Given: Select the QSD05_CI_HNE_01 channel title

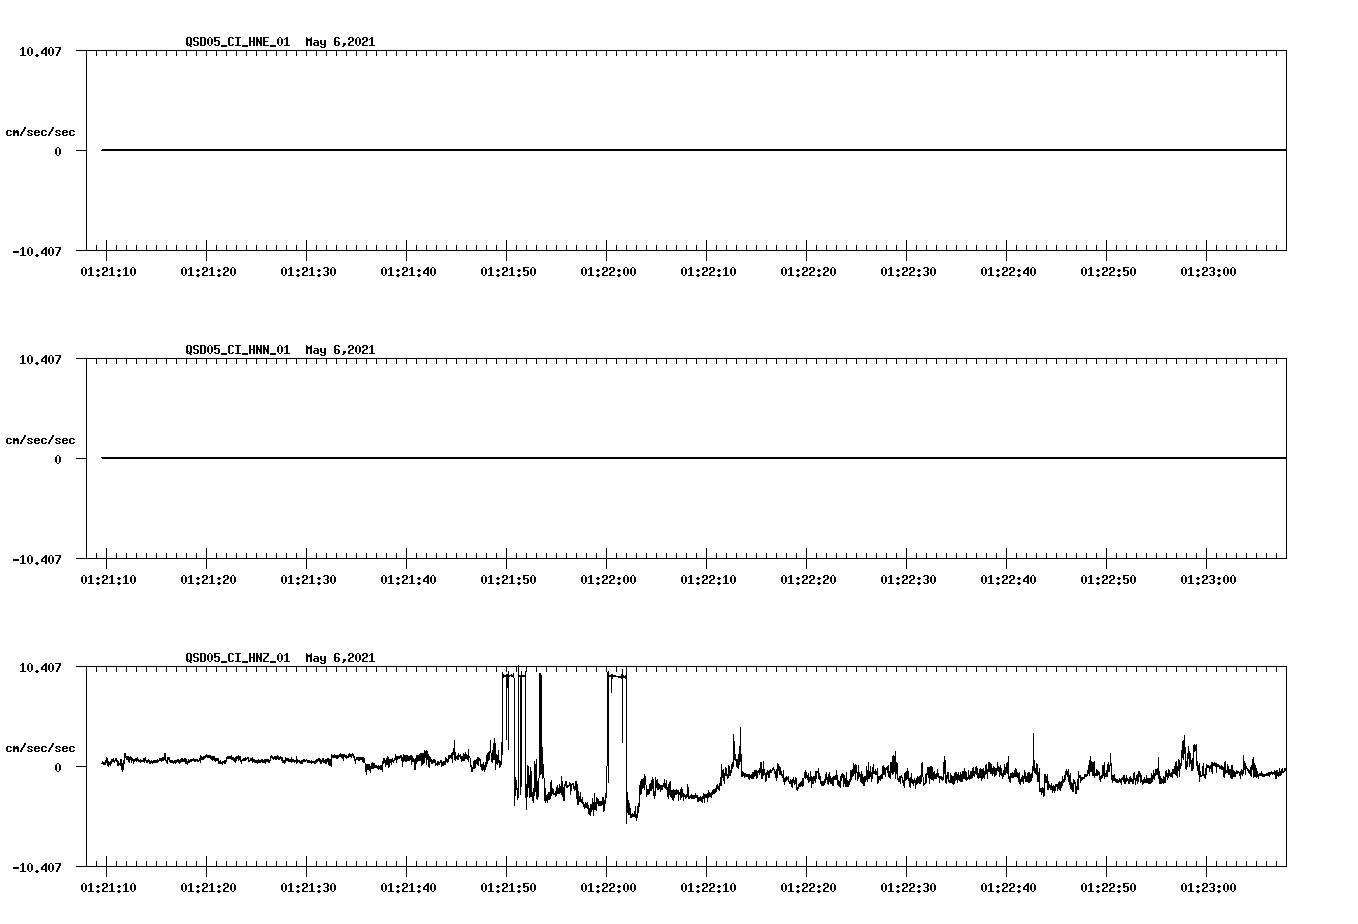Looking at the screenshot, I should [236, 42].
